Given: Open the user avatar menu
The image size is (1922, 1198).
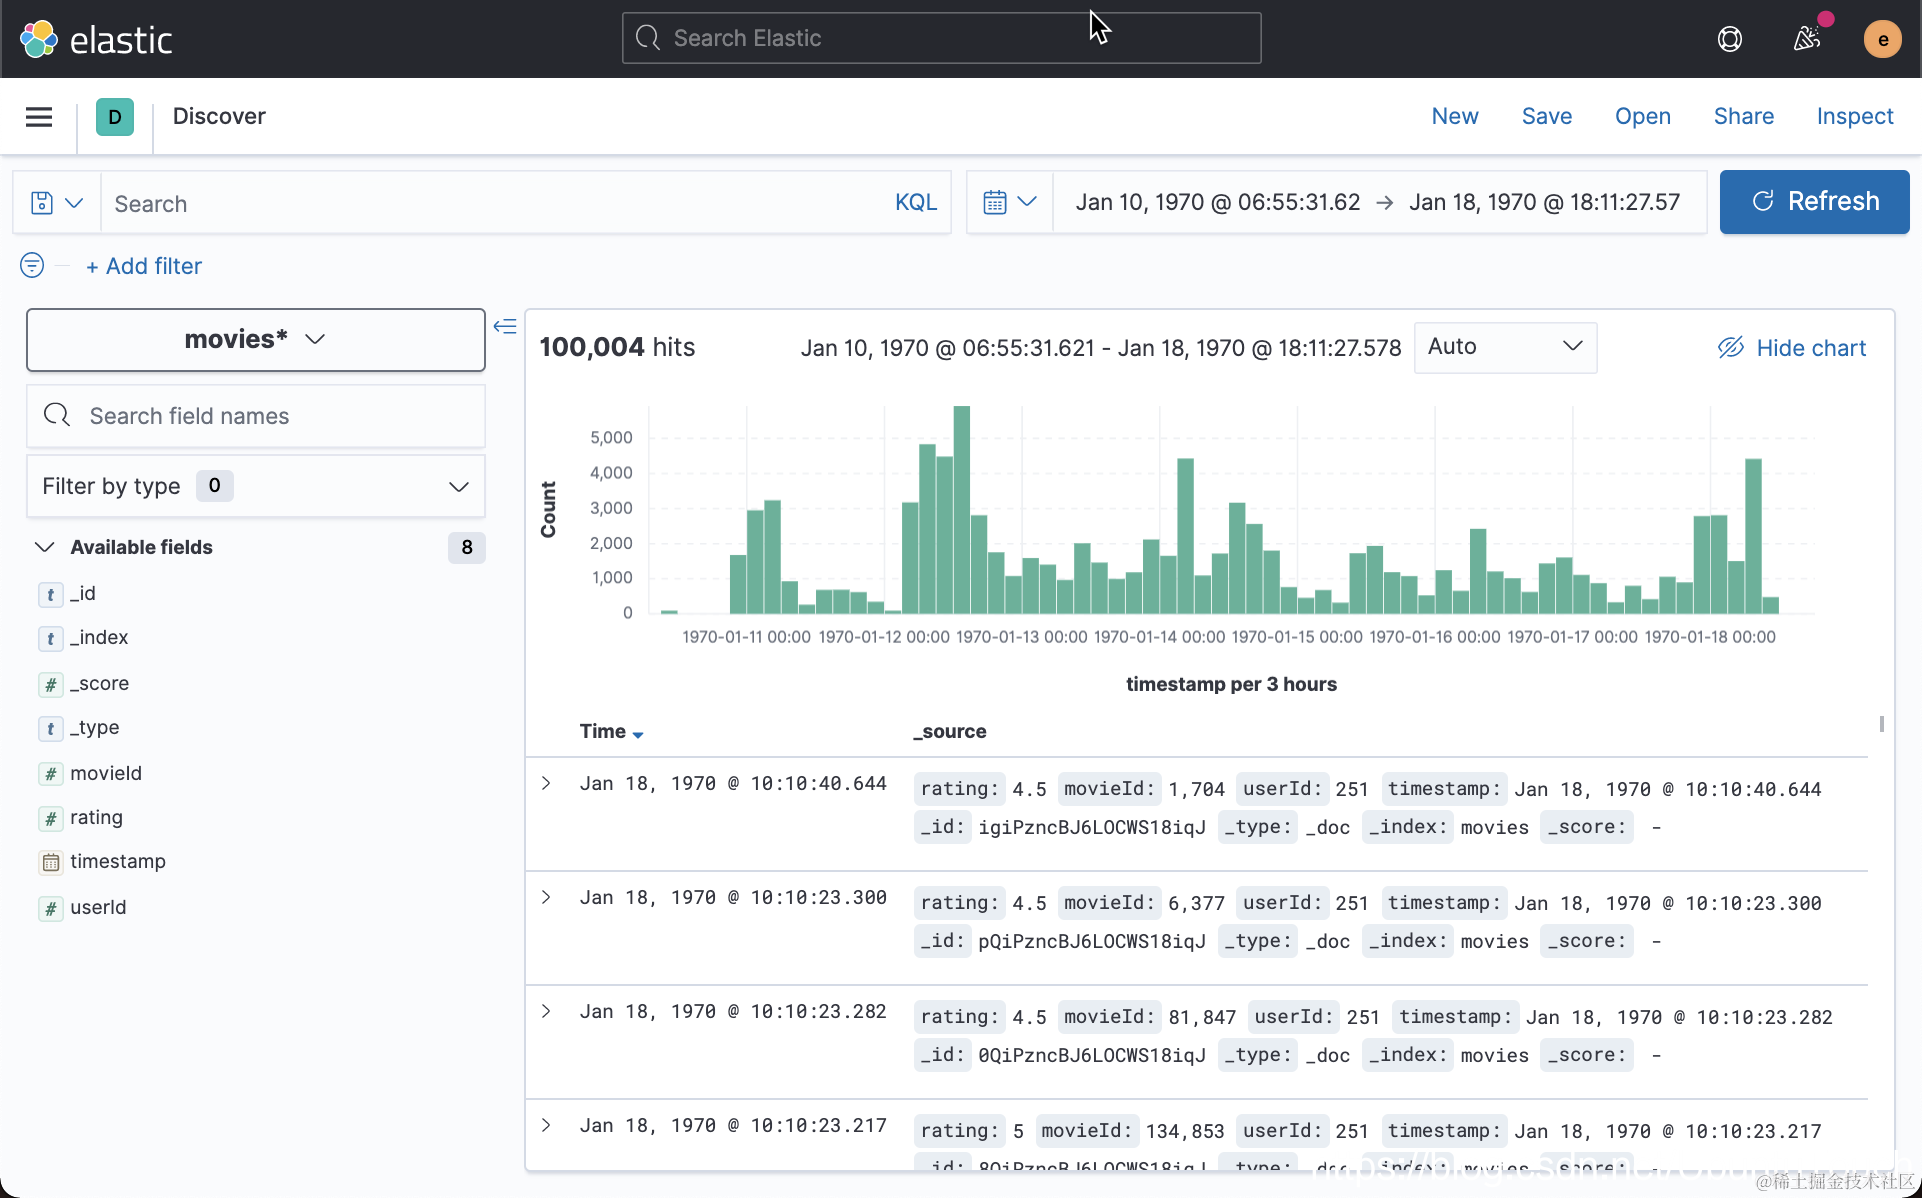Looking at the screenshot, I should [1882, 39].
